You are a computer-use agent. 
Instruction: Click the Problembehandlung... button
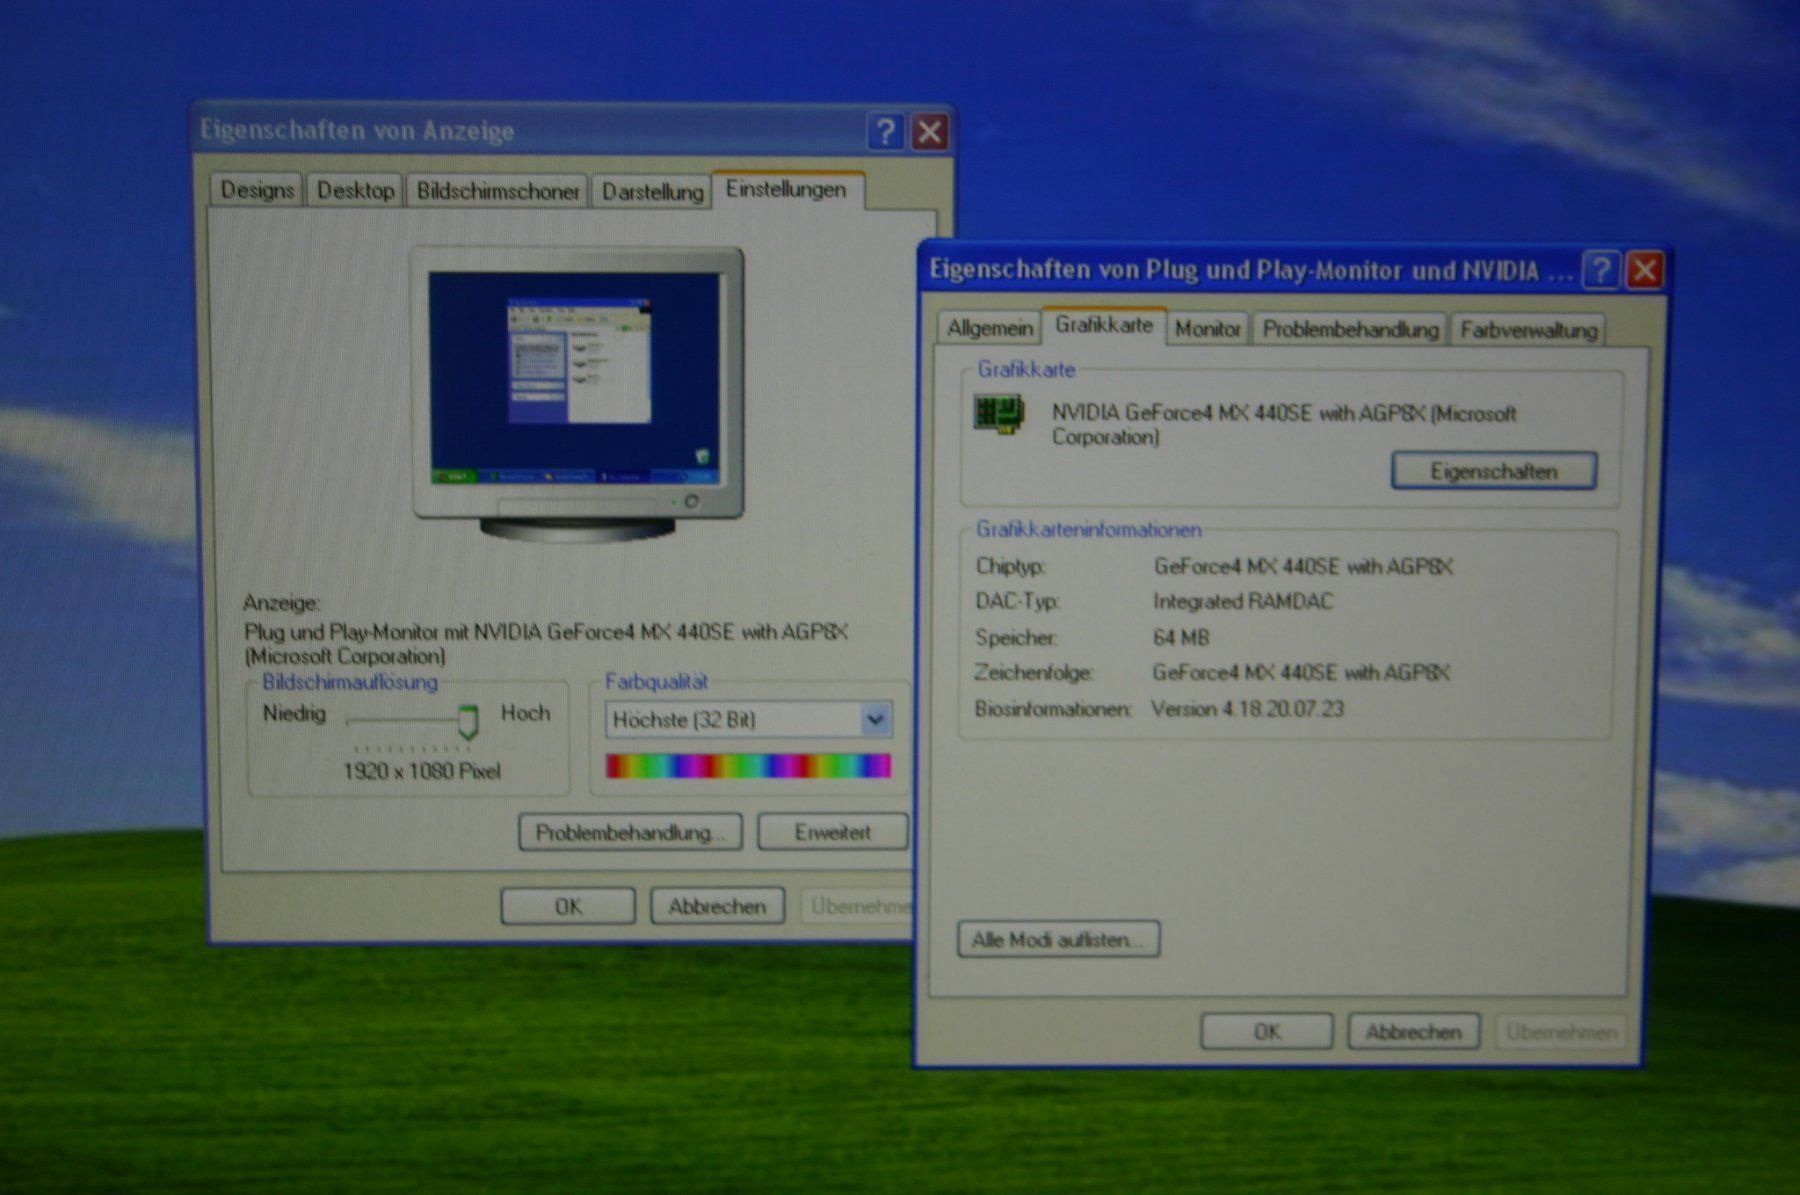pos(630,832)
